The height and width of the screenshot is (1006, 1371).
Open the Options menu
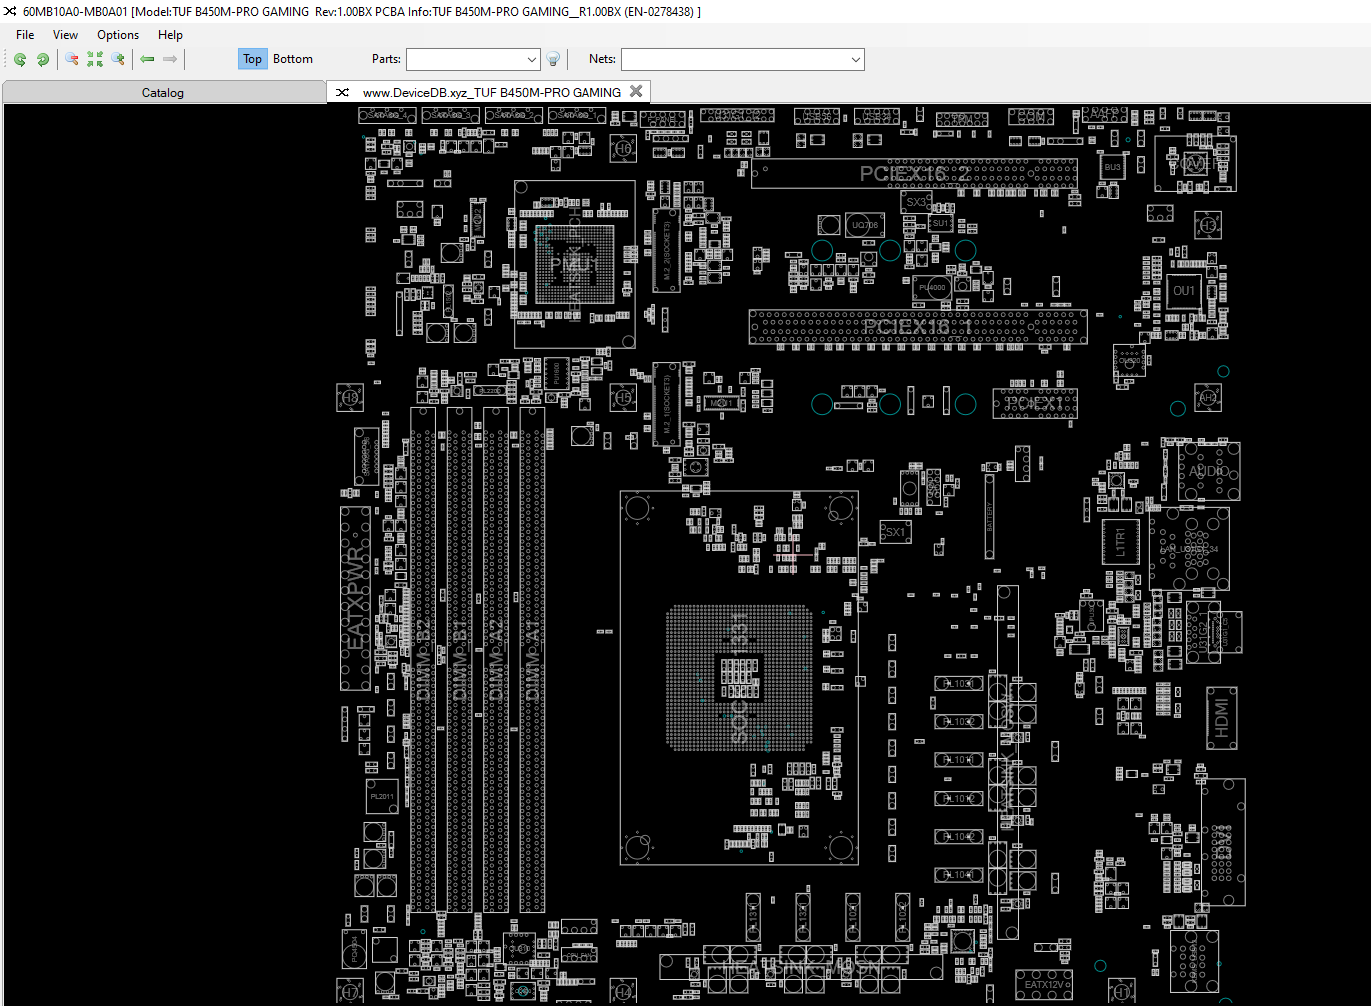(x=118, y=34)
